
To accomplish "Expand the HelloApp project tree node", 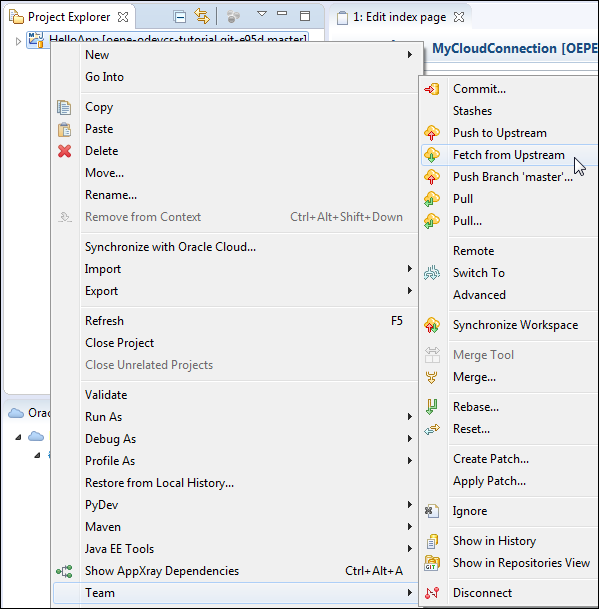I will pyautogui.click(x=18, y=41).
